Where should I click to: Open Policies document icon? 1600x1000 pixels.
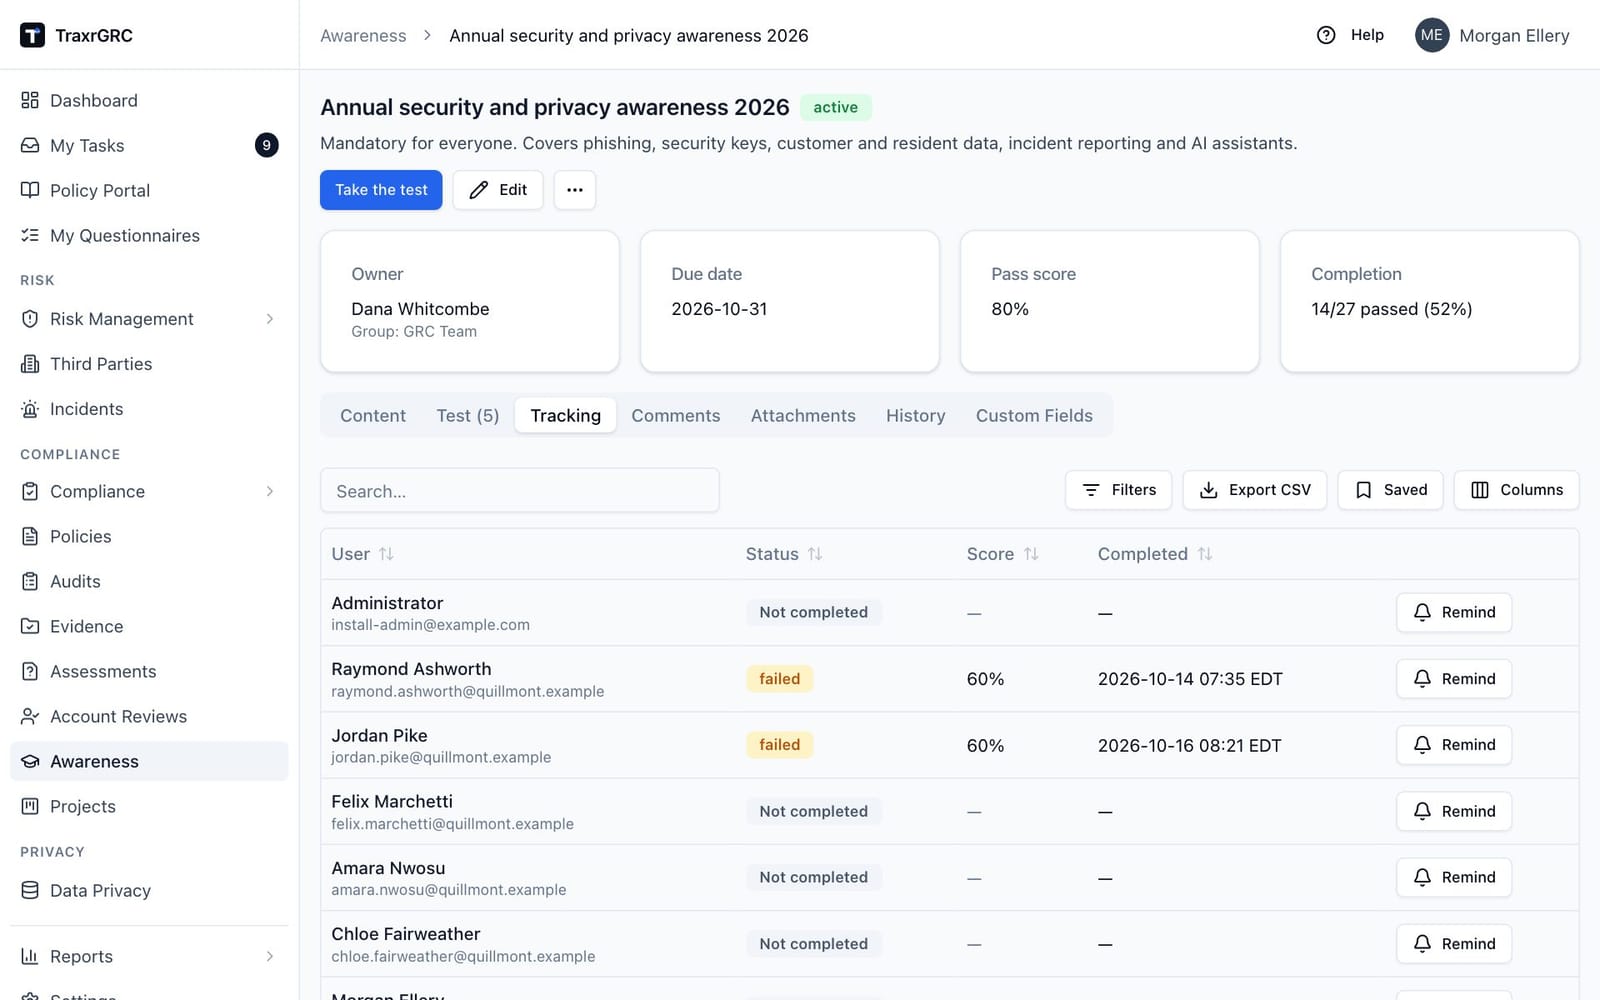[30, 536]
